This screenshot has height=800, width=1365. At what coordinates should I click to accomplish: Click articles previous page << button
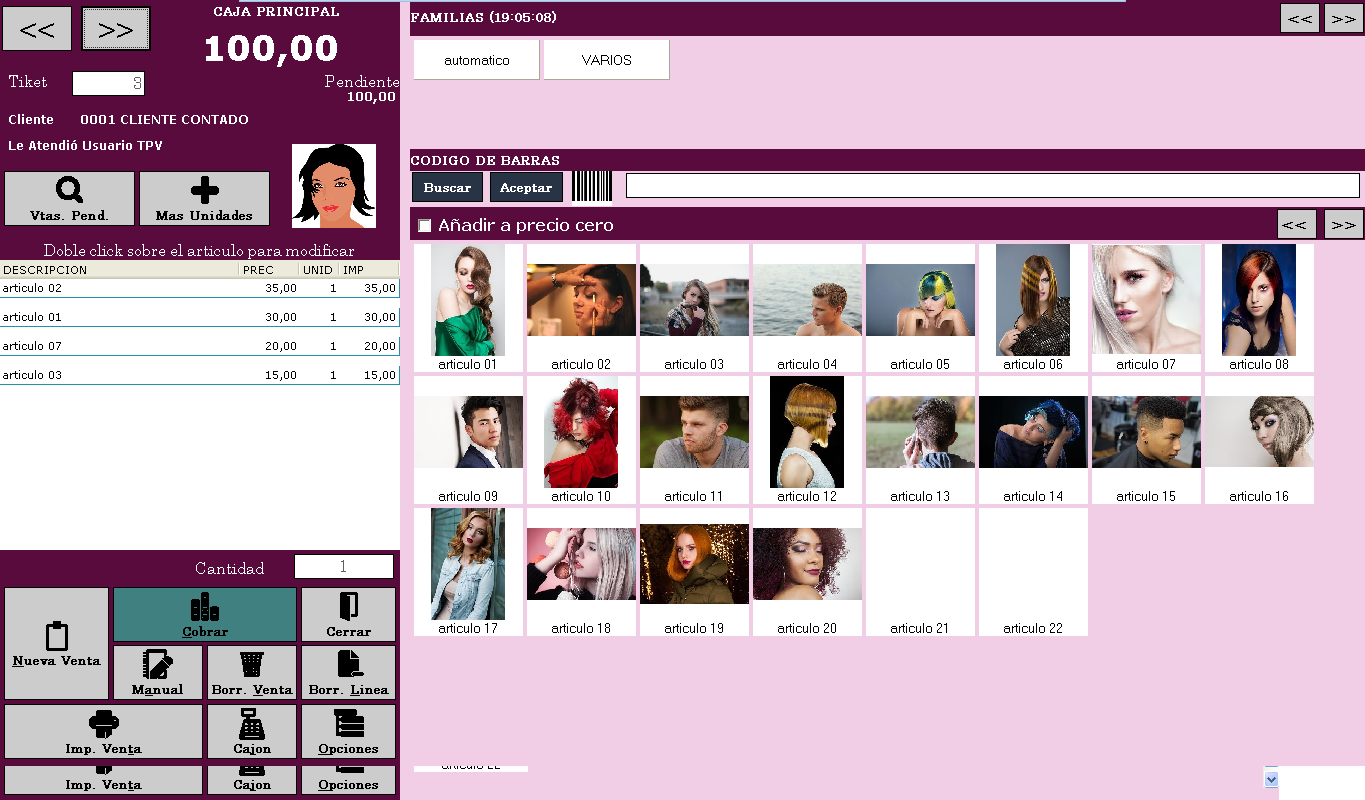(1297, 224)
